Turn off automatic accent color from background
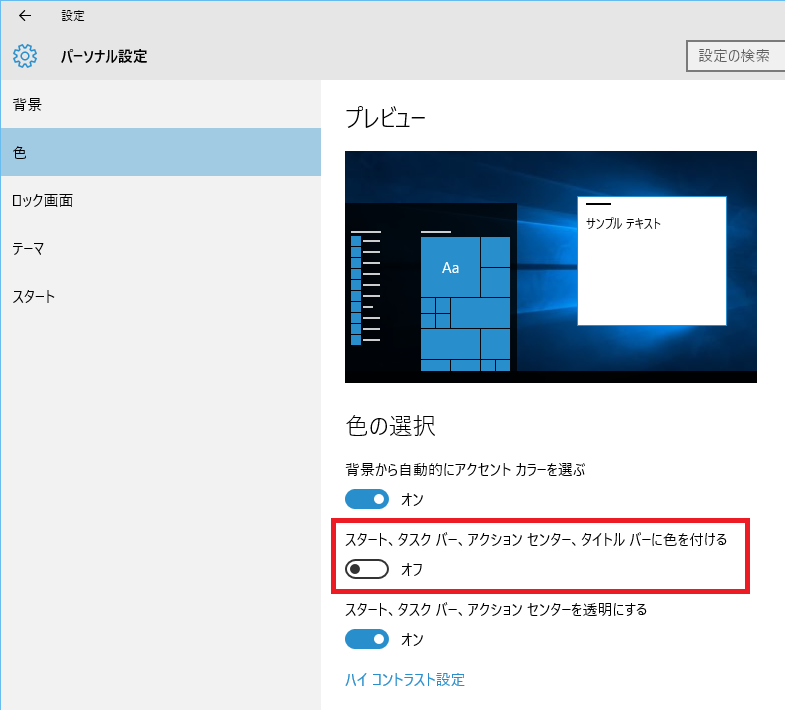The image size is (785, 710). point(366,499)
